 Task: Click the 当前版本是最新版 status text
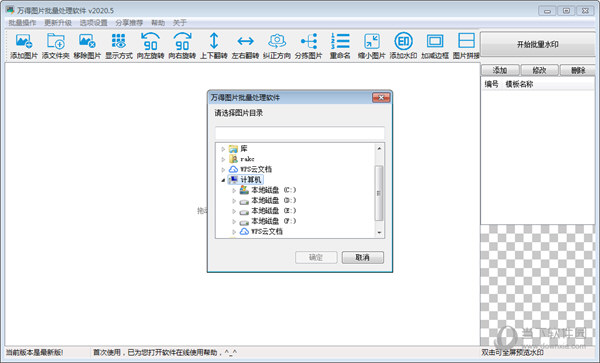(x=34, y=353)
